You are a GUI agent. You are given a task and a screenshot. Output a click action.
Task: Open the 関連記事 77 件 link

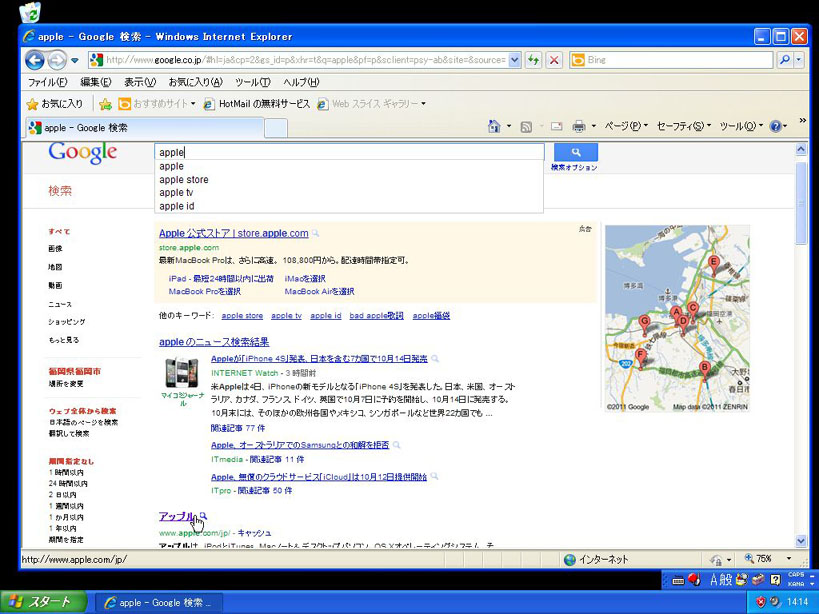click(x=238, y=428)
